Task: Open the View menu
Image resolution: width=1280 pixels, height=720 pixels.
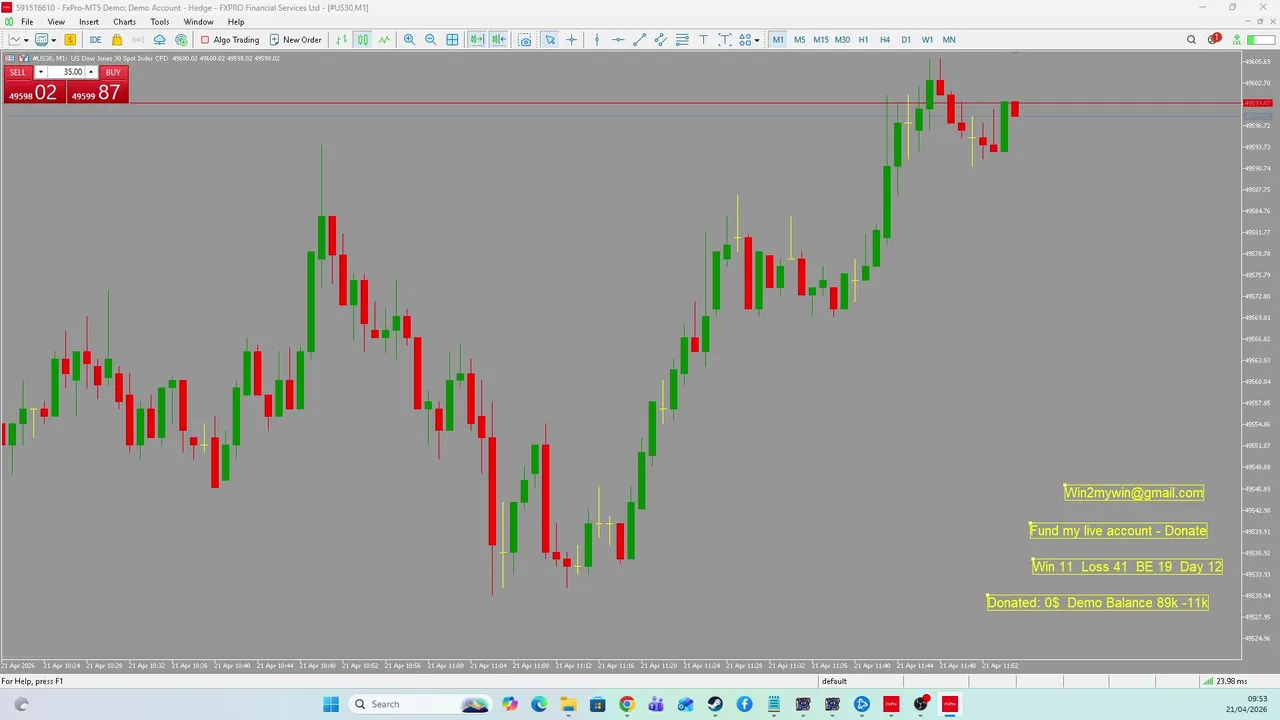Action: [56, 22]
